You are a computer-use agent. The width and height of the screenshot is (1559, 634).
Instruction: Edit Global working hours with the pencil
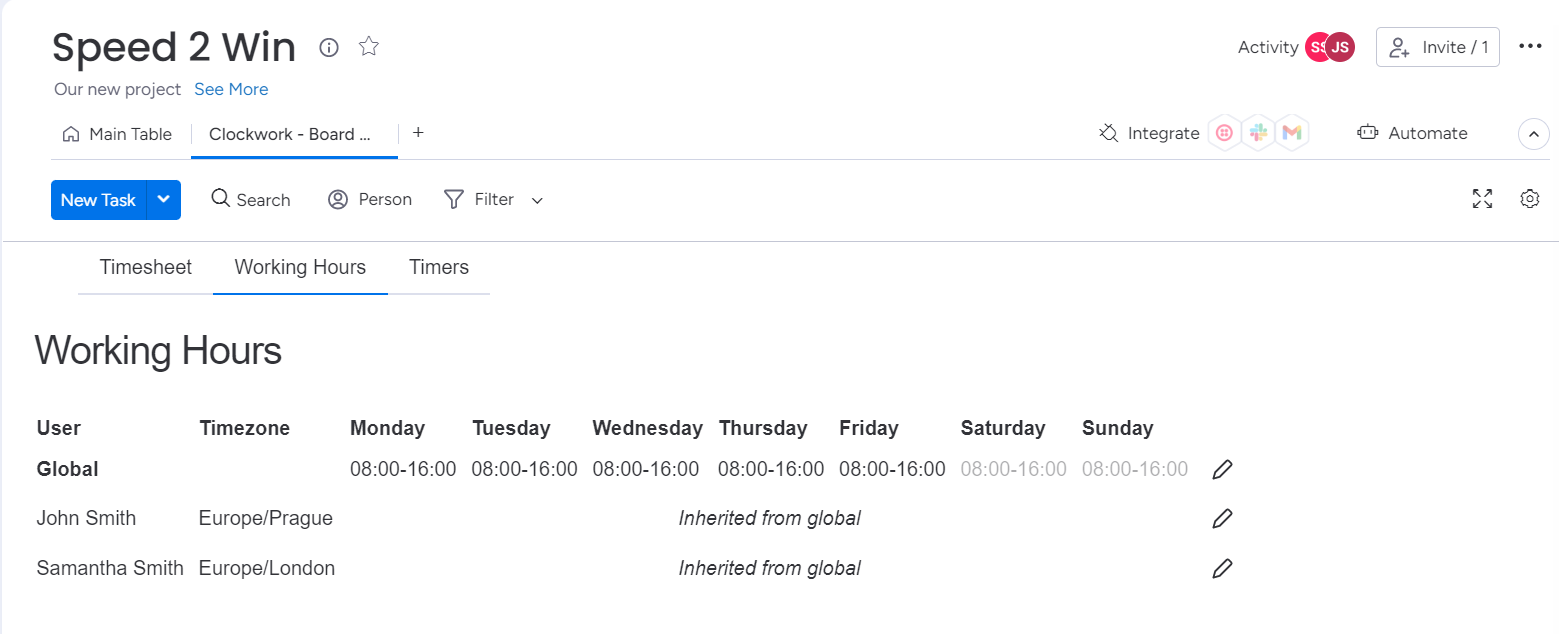point(1221,469)
